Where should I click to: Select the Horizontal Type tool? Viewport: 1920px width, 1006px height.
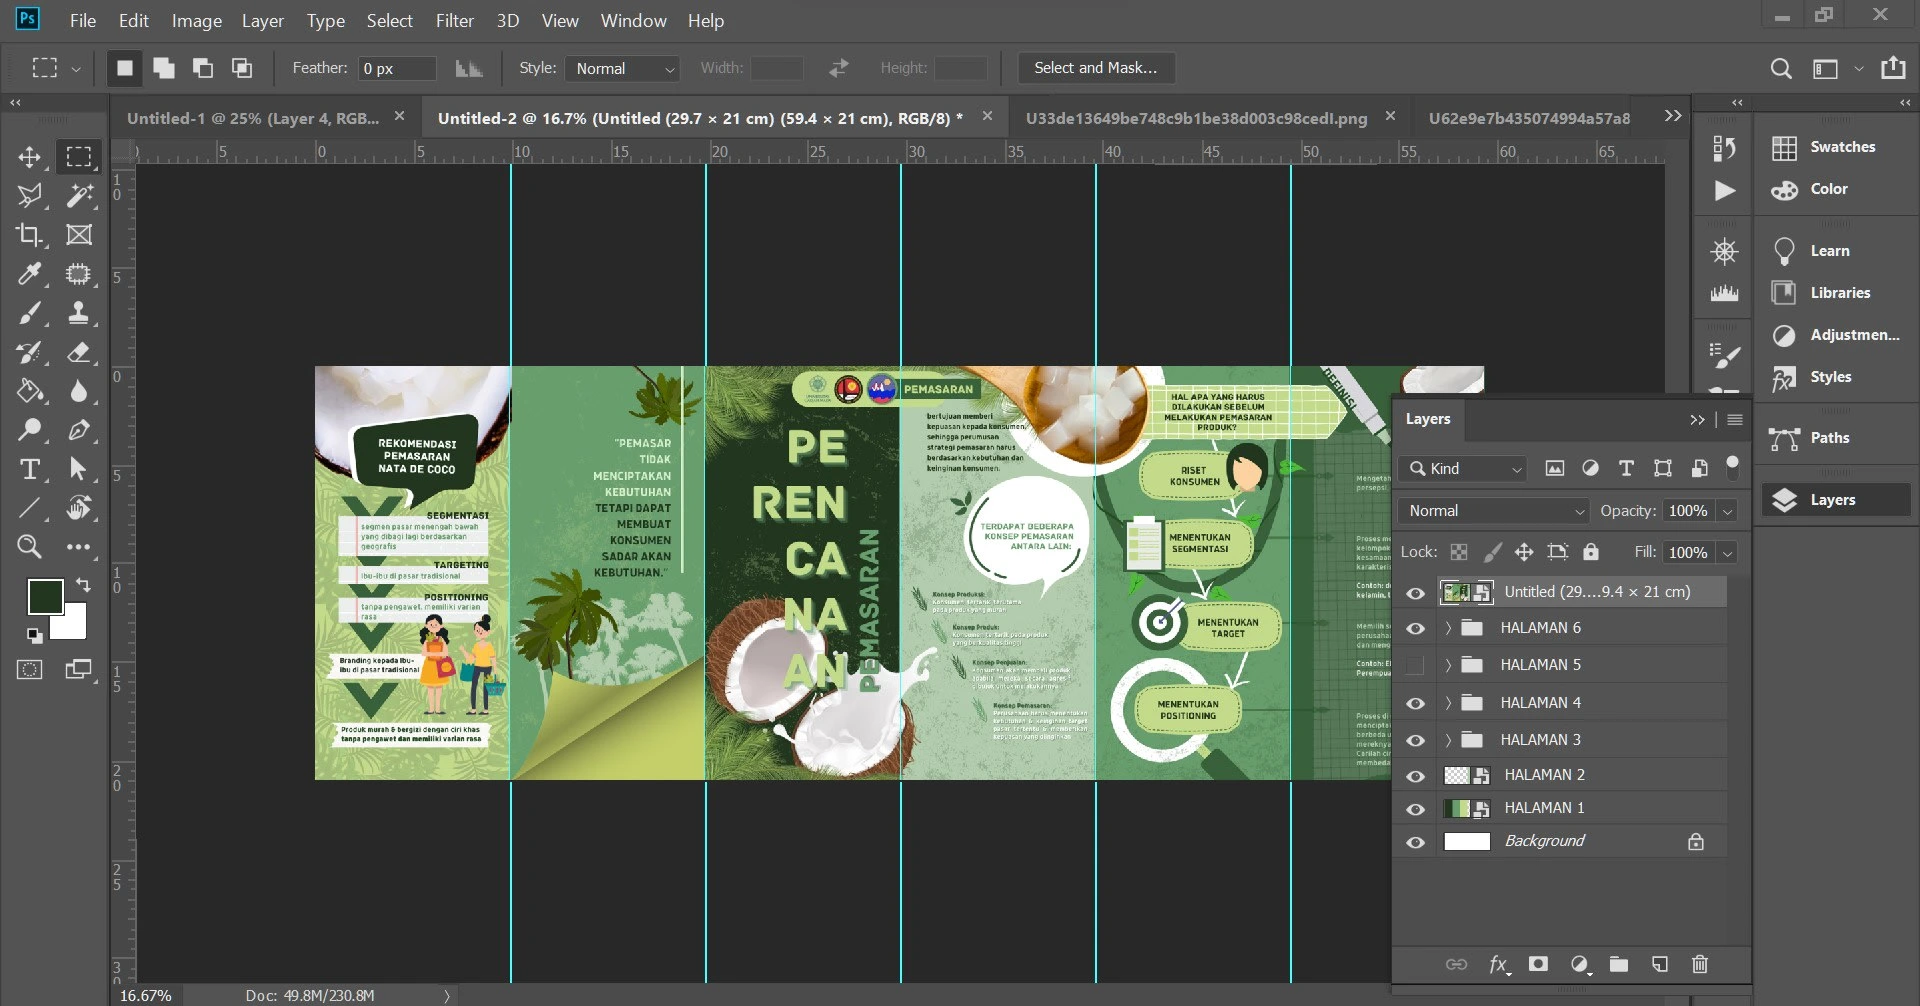(x=29, y=469)
